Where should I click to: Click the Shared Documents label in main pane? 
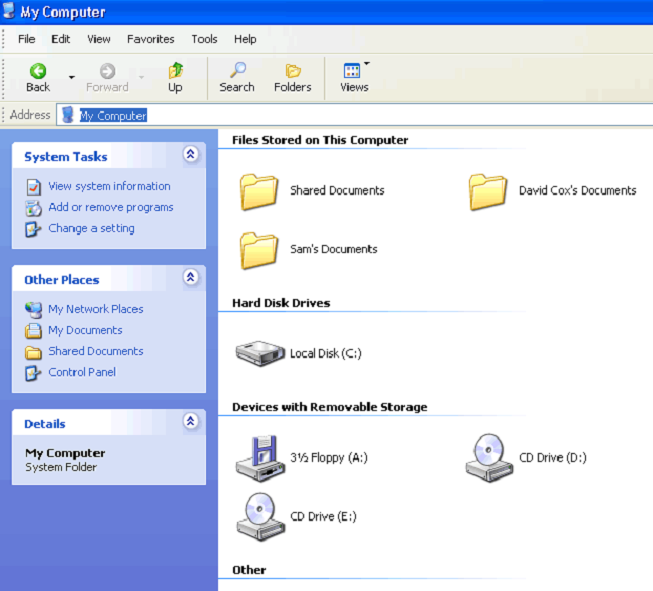coord(337,191)
